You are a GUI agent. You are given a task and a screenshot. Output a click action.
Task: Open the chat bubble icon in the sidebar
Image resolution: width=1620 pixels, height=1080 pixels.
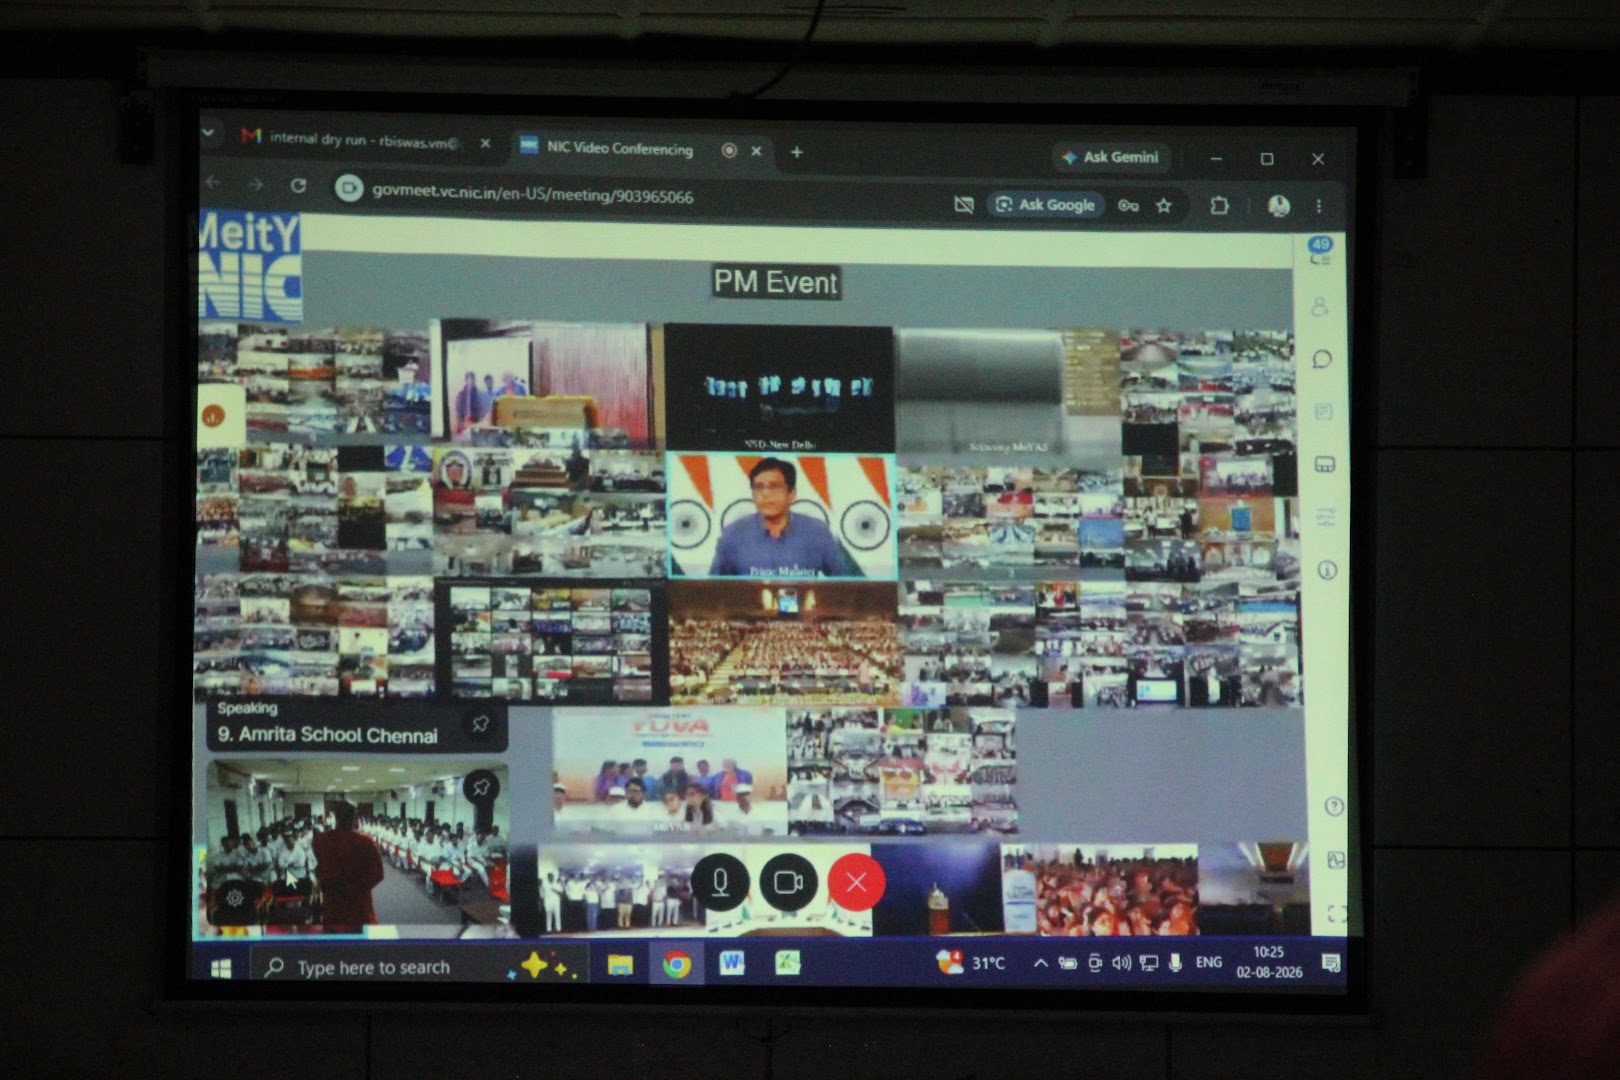1322,359
